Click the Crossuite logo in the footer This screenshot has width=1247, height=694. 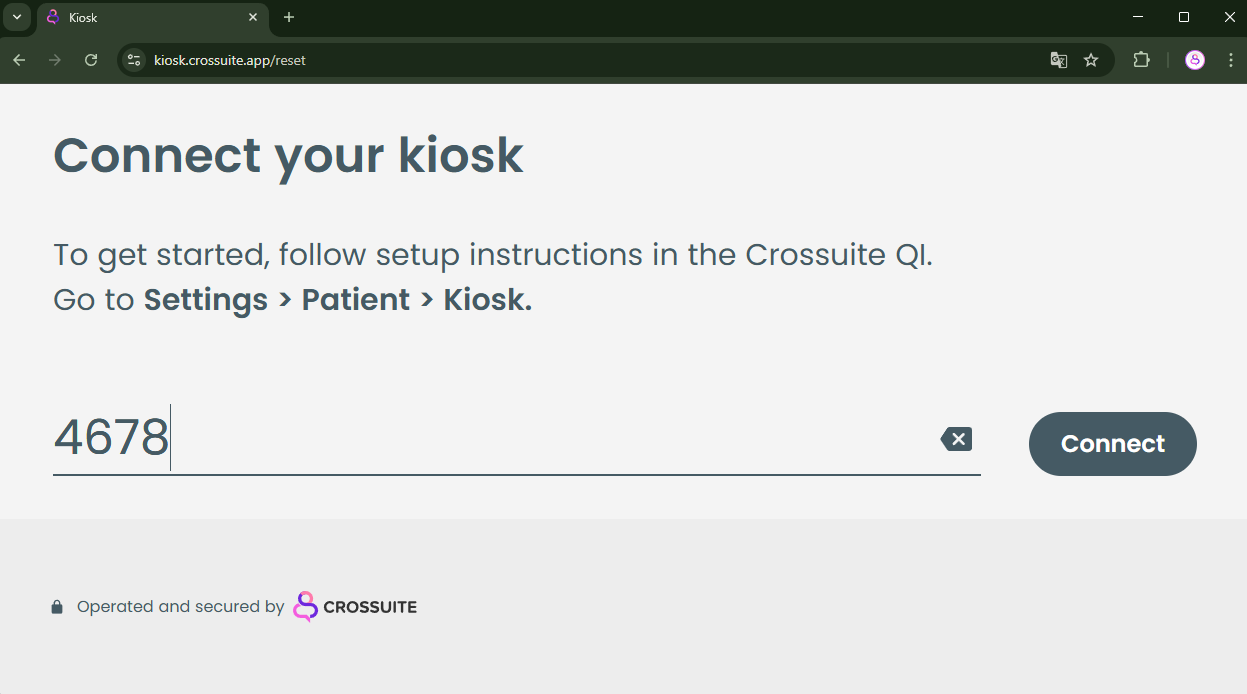coord(355,606)
